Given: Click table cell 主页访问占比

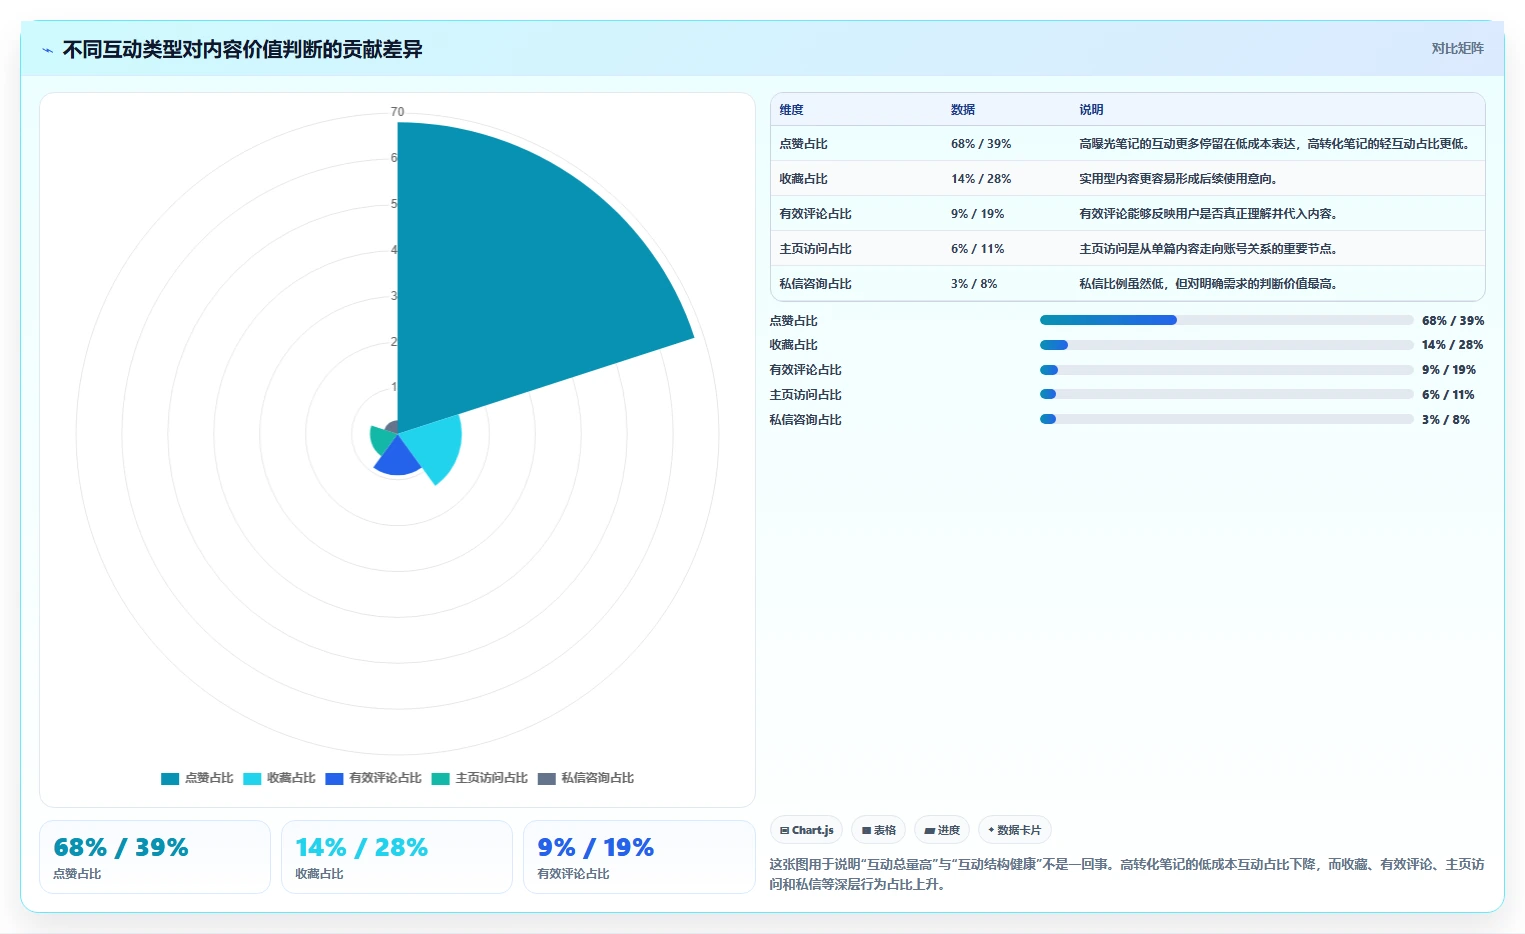Looking at the screenshot, I should point(816,249).
